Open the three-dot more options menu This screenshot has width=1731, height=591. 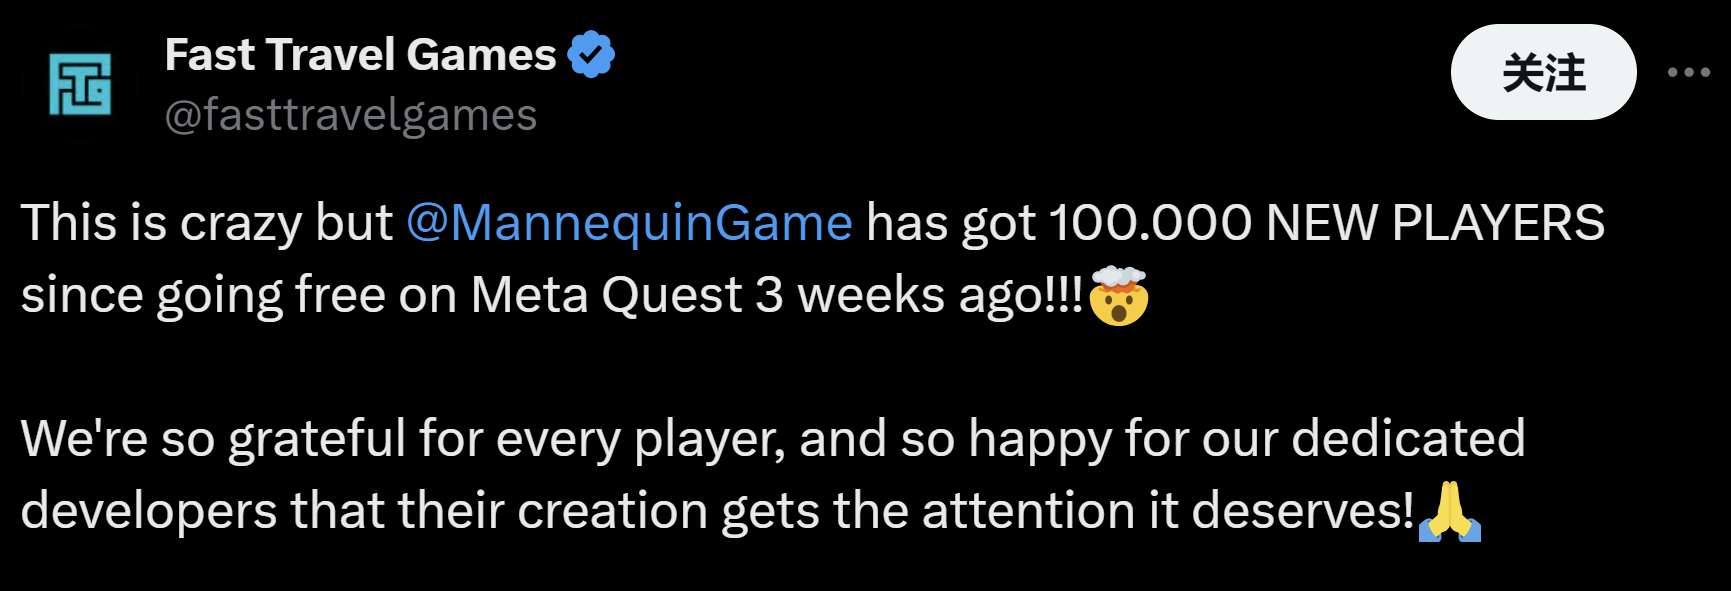(1688, 72)
